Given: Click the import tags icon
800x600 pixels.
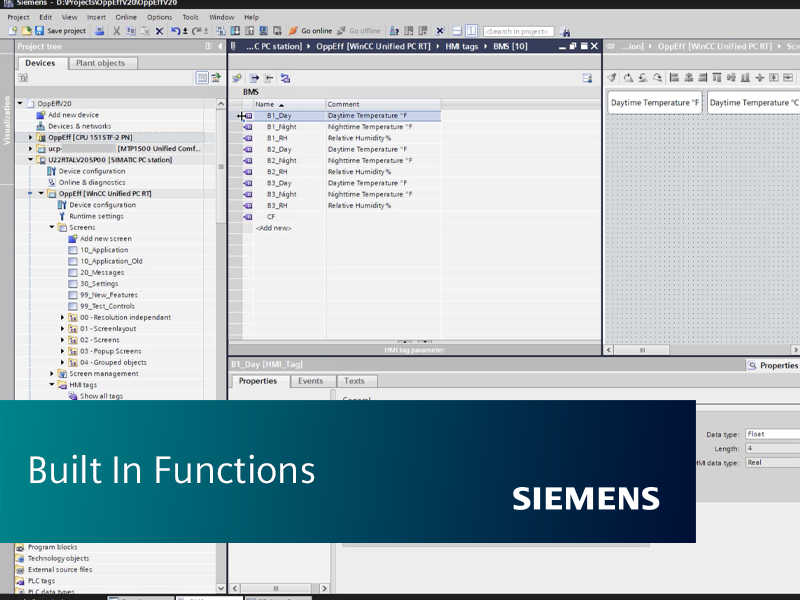Looking at the screenshot, I should tap(268, 78).
